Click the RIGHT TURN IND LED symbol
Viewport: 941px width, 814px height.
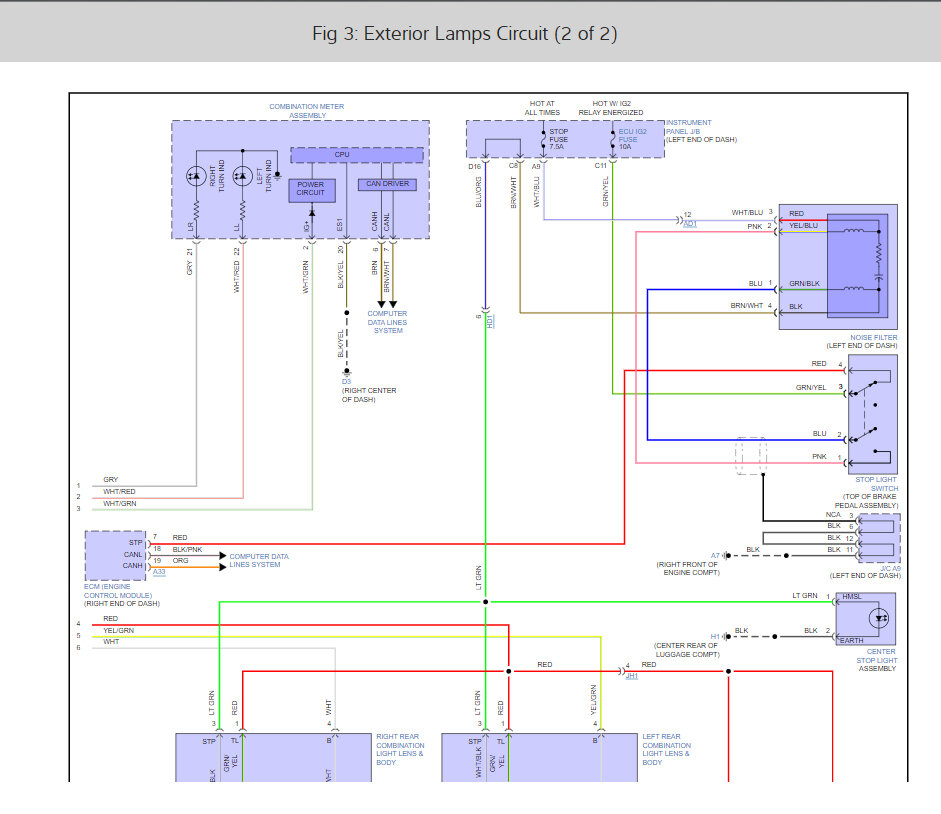tap(196, 176)
